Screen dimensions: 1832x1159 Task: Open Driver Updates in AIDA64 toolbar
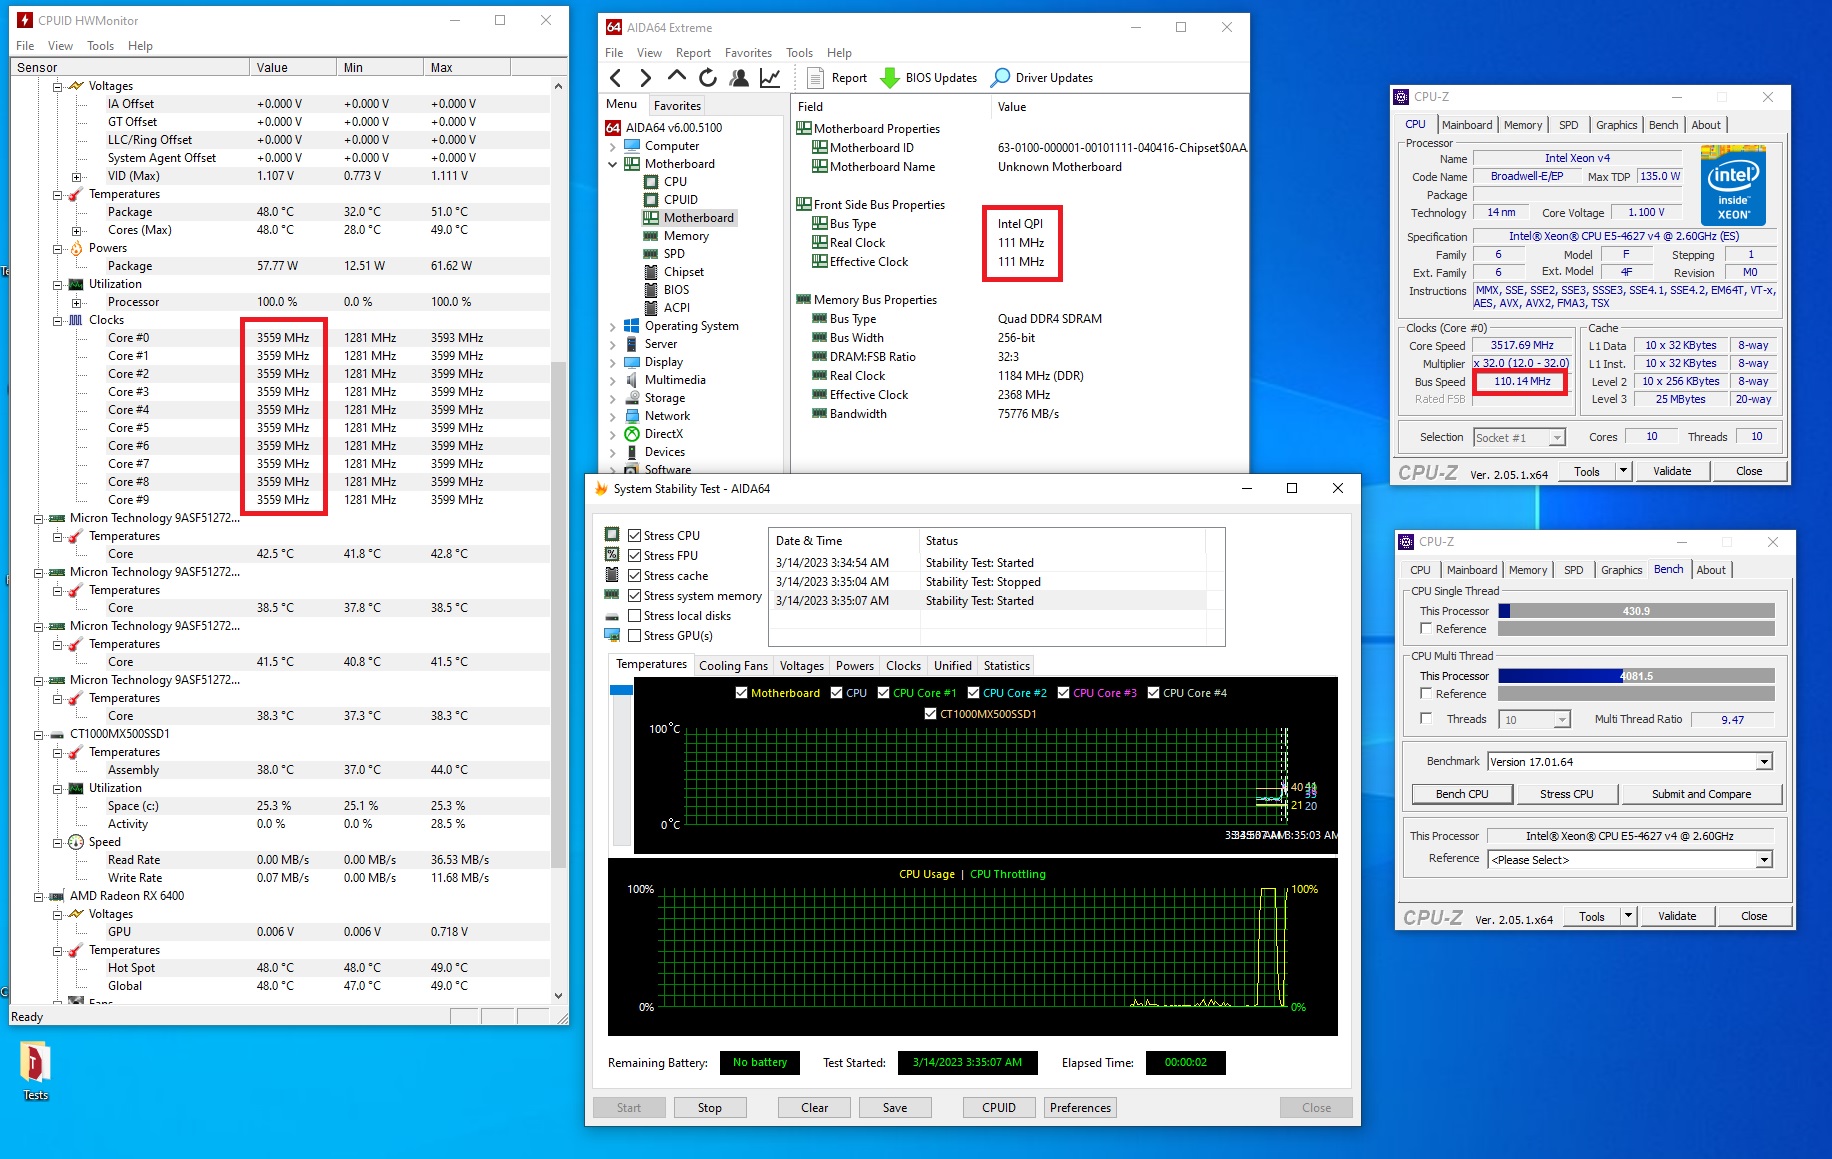coord(1042,78)
